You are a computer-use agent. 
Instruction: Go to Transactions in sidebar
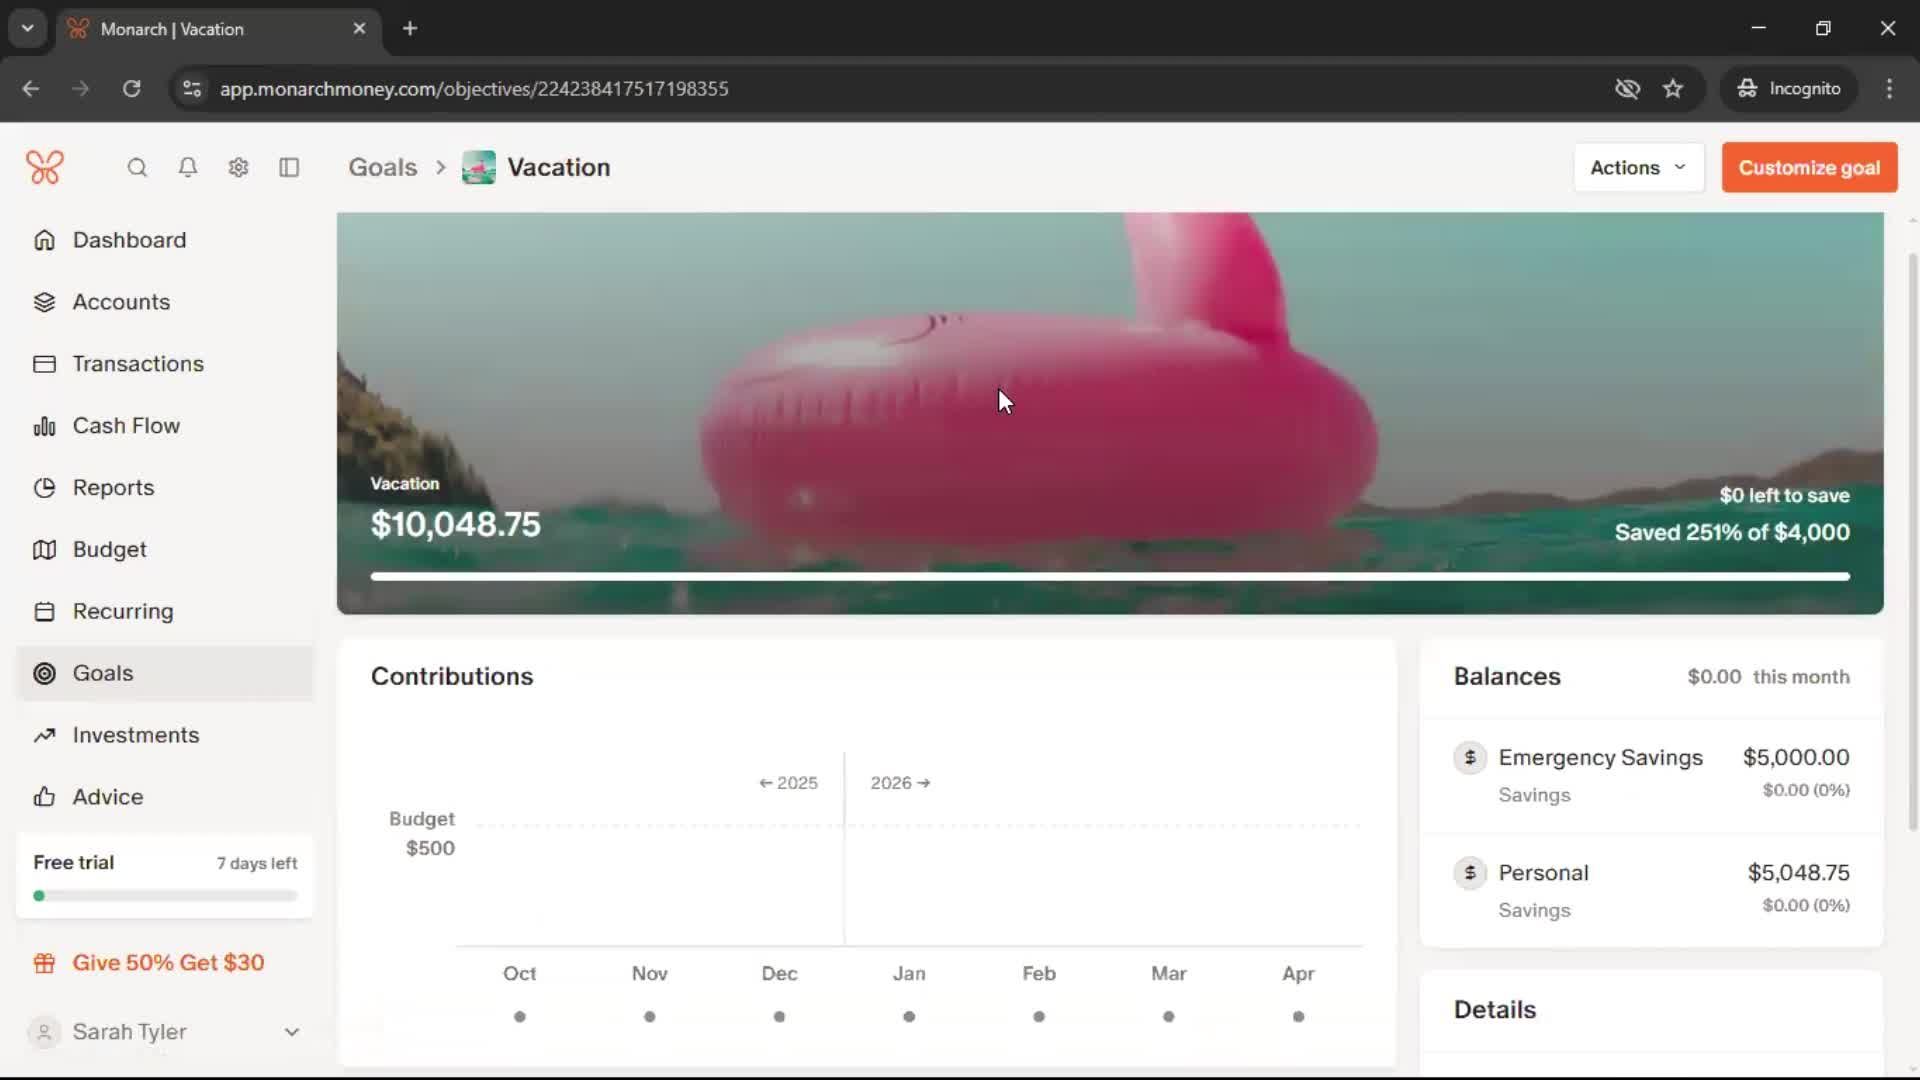click(138, 364)
